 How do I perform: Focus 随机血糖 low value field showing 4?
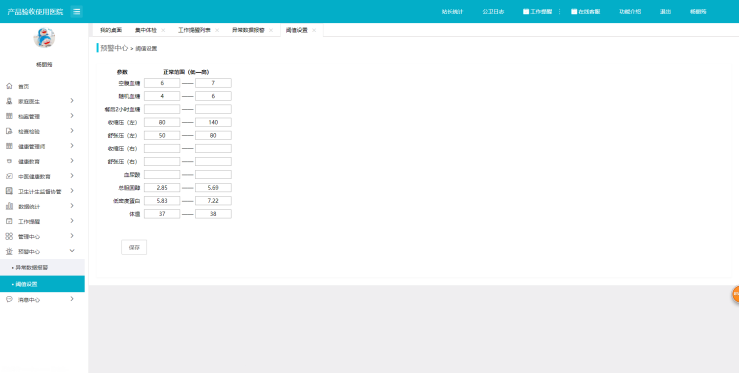(x=162, y=96)
